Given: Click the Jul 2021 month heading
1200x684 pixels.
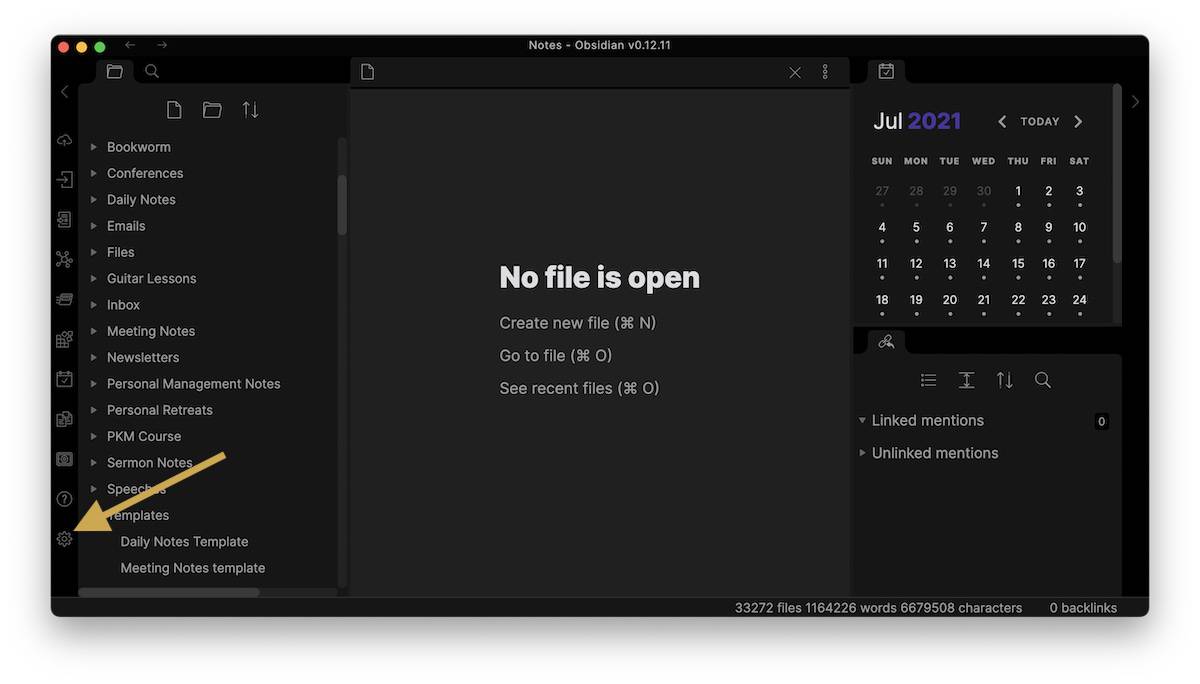Looking at the screenshot, I should [917, 121].
